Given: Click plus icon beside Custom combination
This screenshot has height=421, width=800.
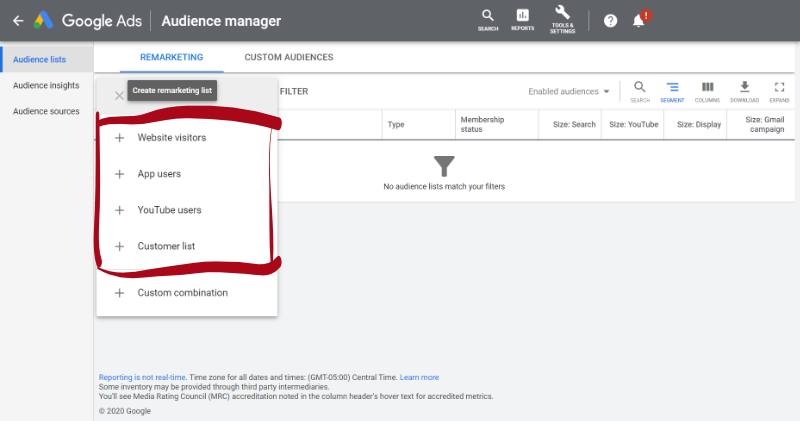Looking at the screenshot, I should (119, 293).
